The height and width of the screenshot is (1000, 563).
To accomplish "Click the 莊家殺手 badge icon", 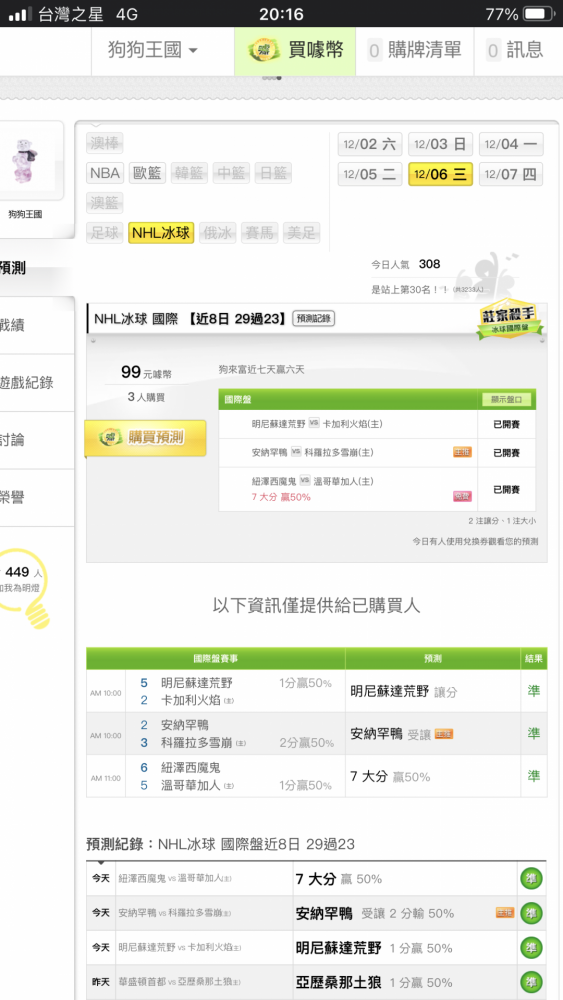I will click(x=510, y=318).
